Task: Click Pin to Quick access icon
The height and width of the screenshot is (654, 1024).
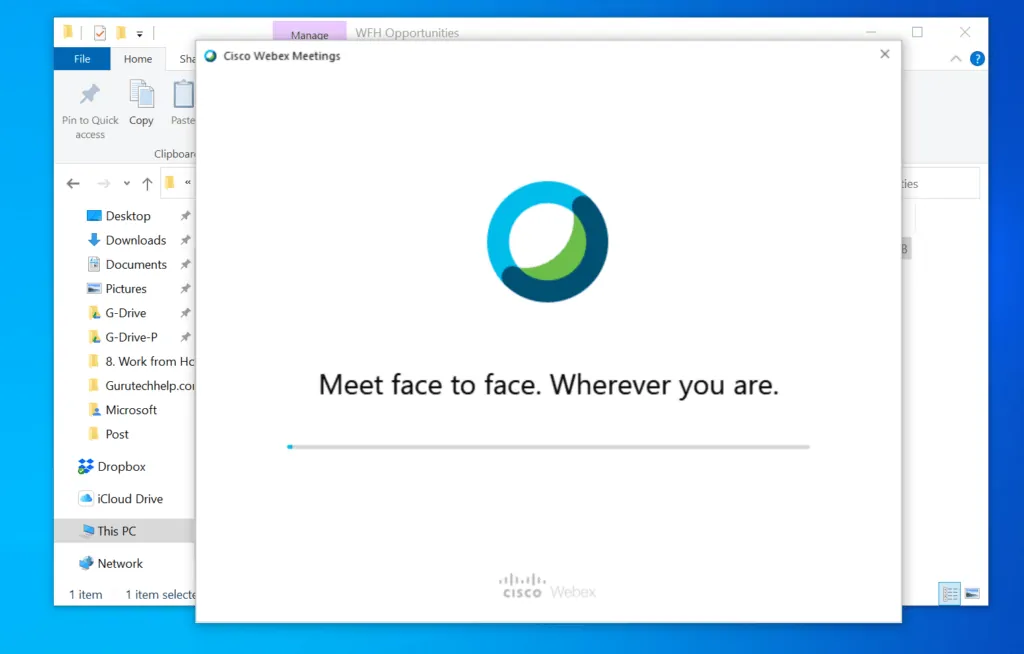Action: click(90, 95)
